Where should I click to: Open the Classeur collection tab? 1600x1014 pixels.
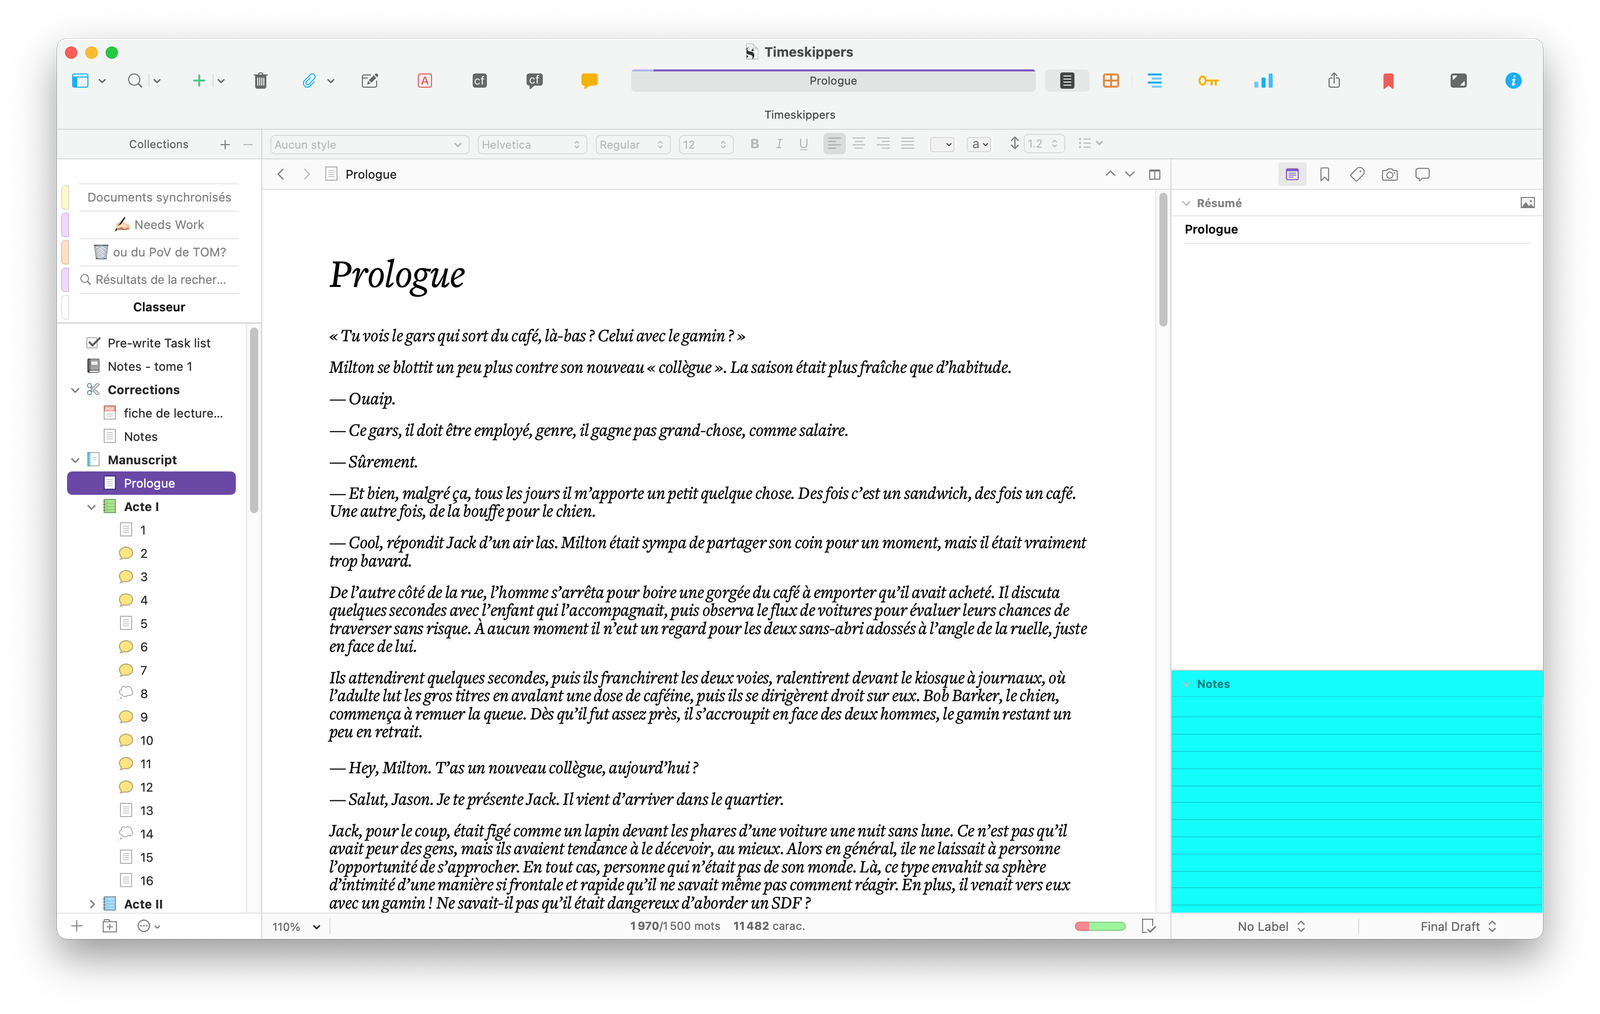click(159, 307)
